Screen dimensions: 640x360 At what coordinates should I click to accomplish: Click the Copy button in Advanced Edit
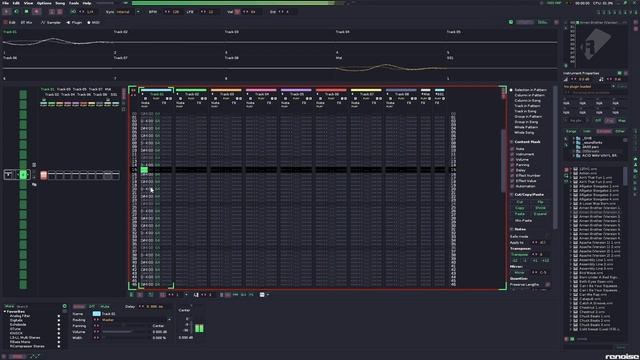[520, 208]
